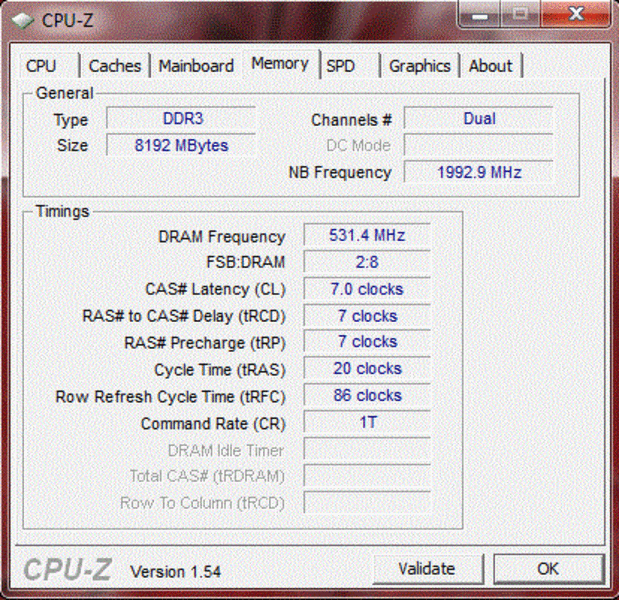The width and height of the screenshot is (619, 600).
Task: Confirm with the OK button
Action: [x=549, y=569]
